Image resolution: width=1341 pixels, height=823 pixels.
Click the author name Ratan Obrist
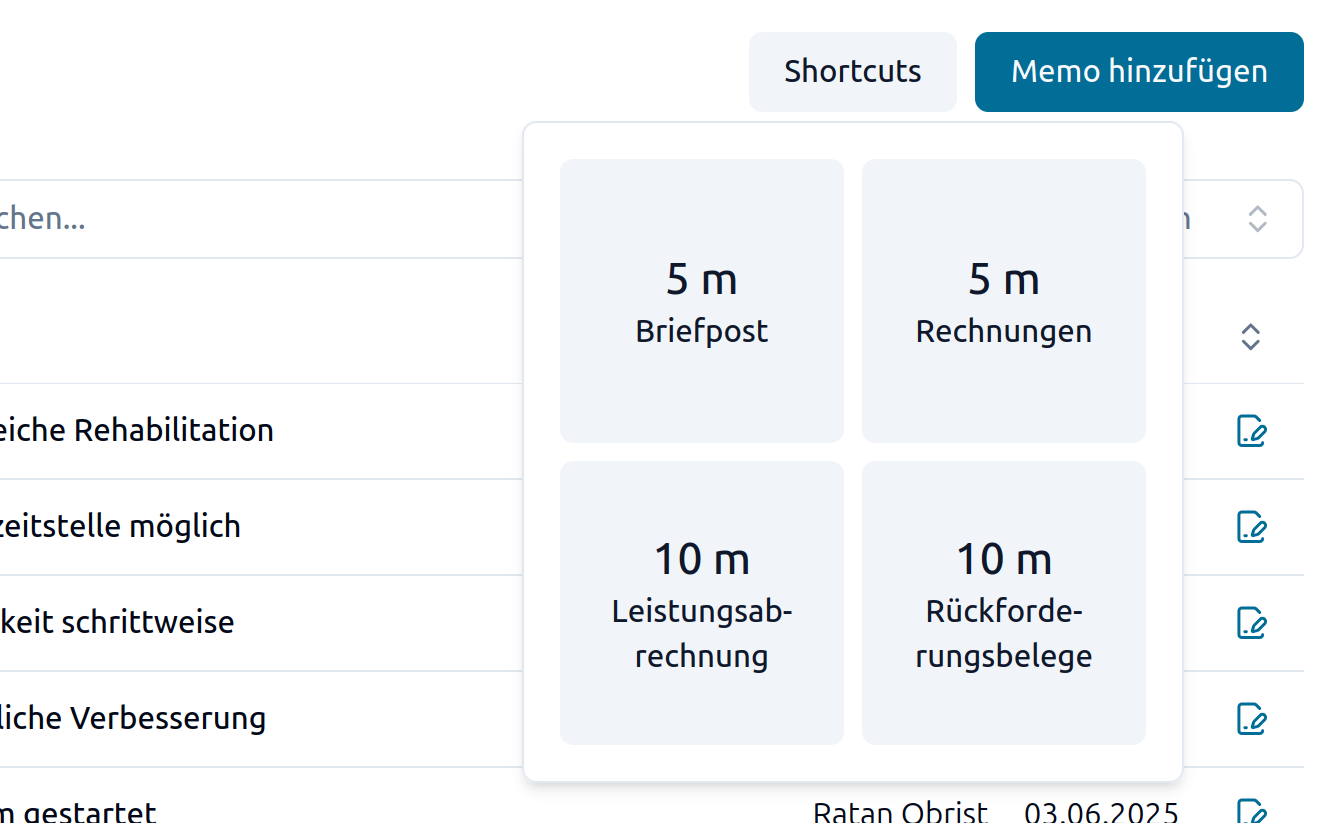pyautogui.click(x=900, y=811)
